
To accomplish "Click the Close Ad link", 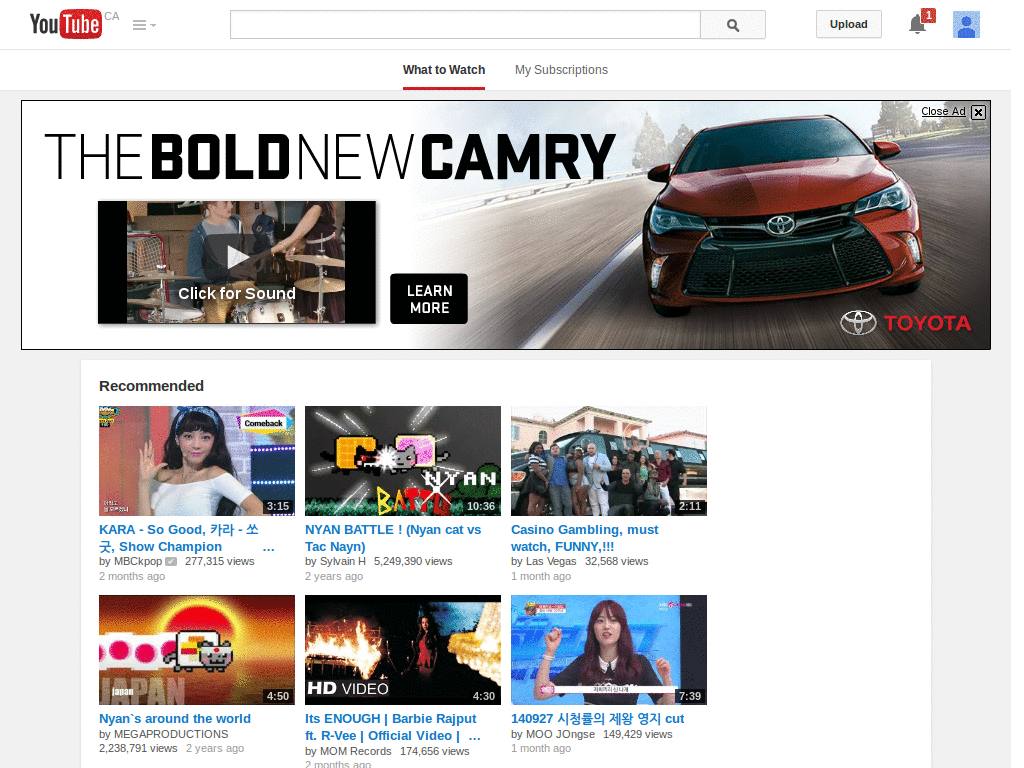I will click(x=943, y=111).
